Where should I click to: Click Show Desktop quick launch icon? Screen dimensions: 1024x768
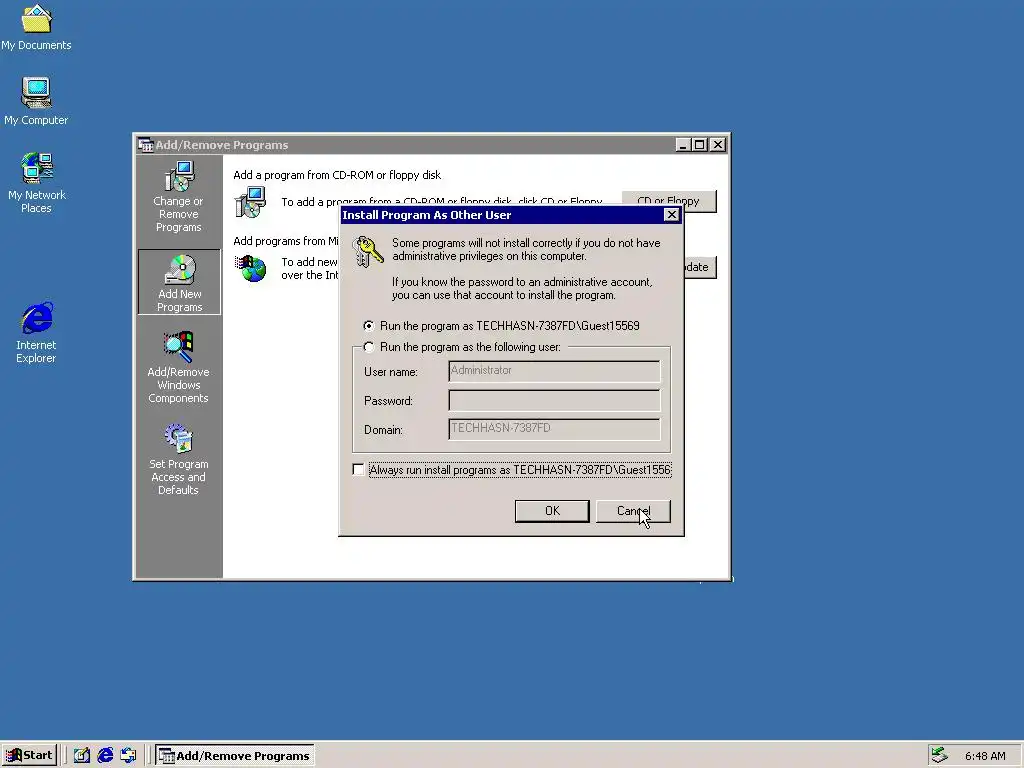82,756
